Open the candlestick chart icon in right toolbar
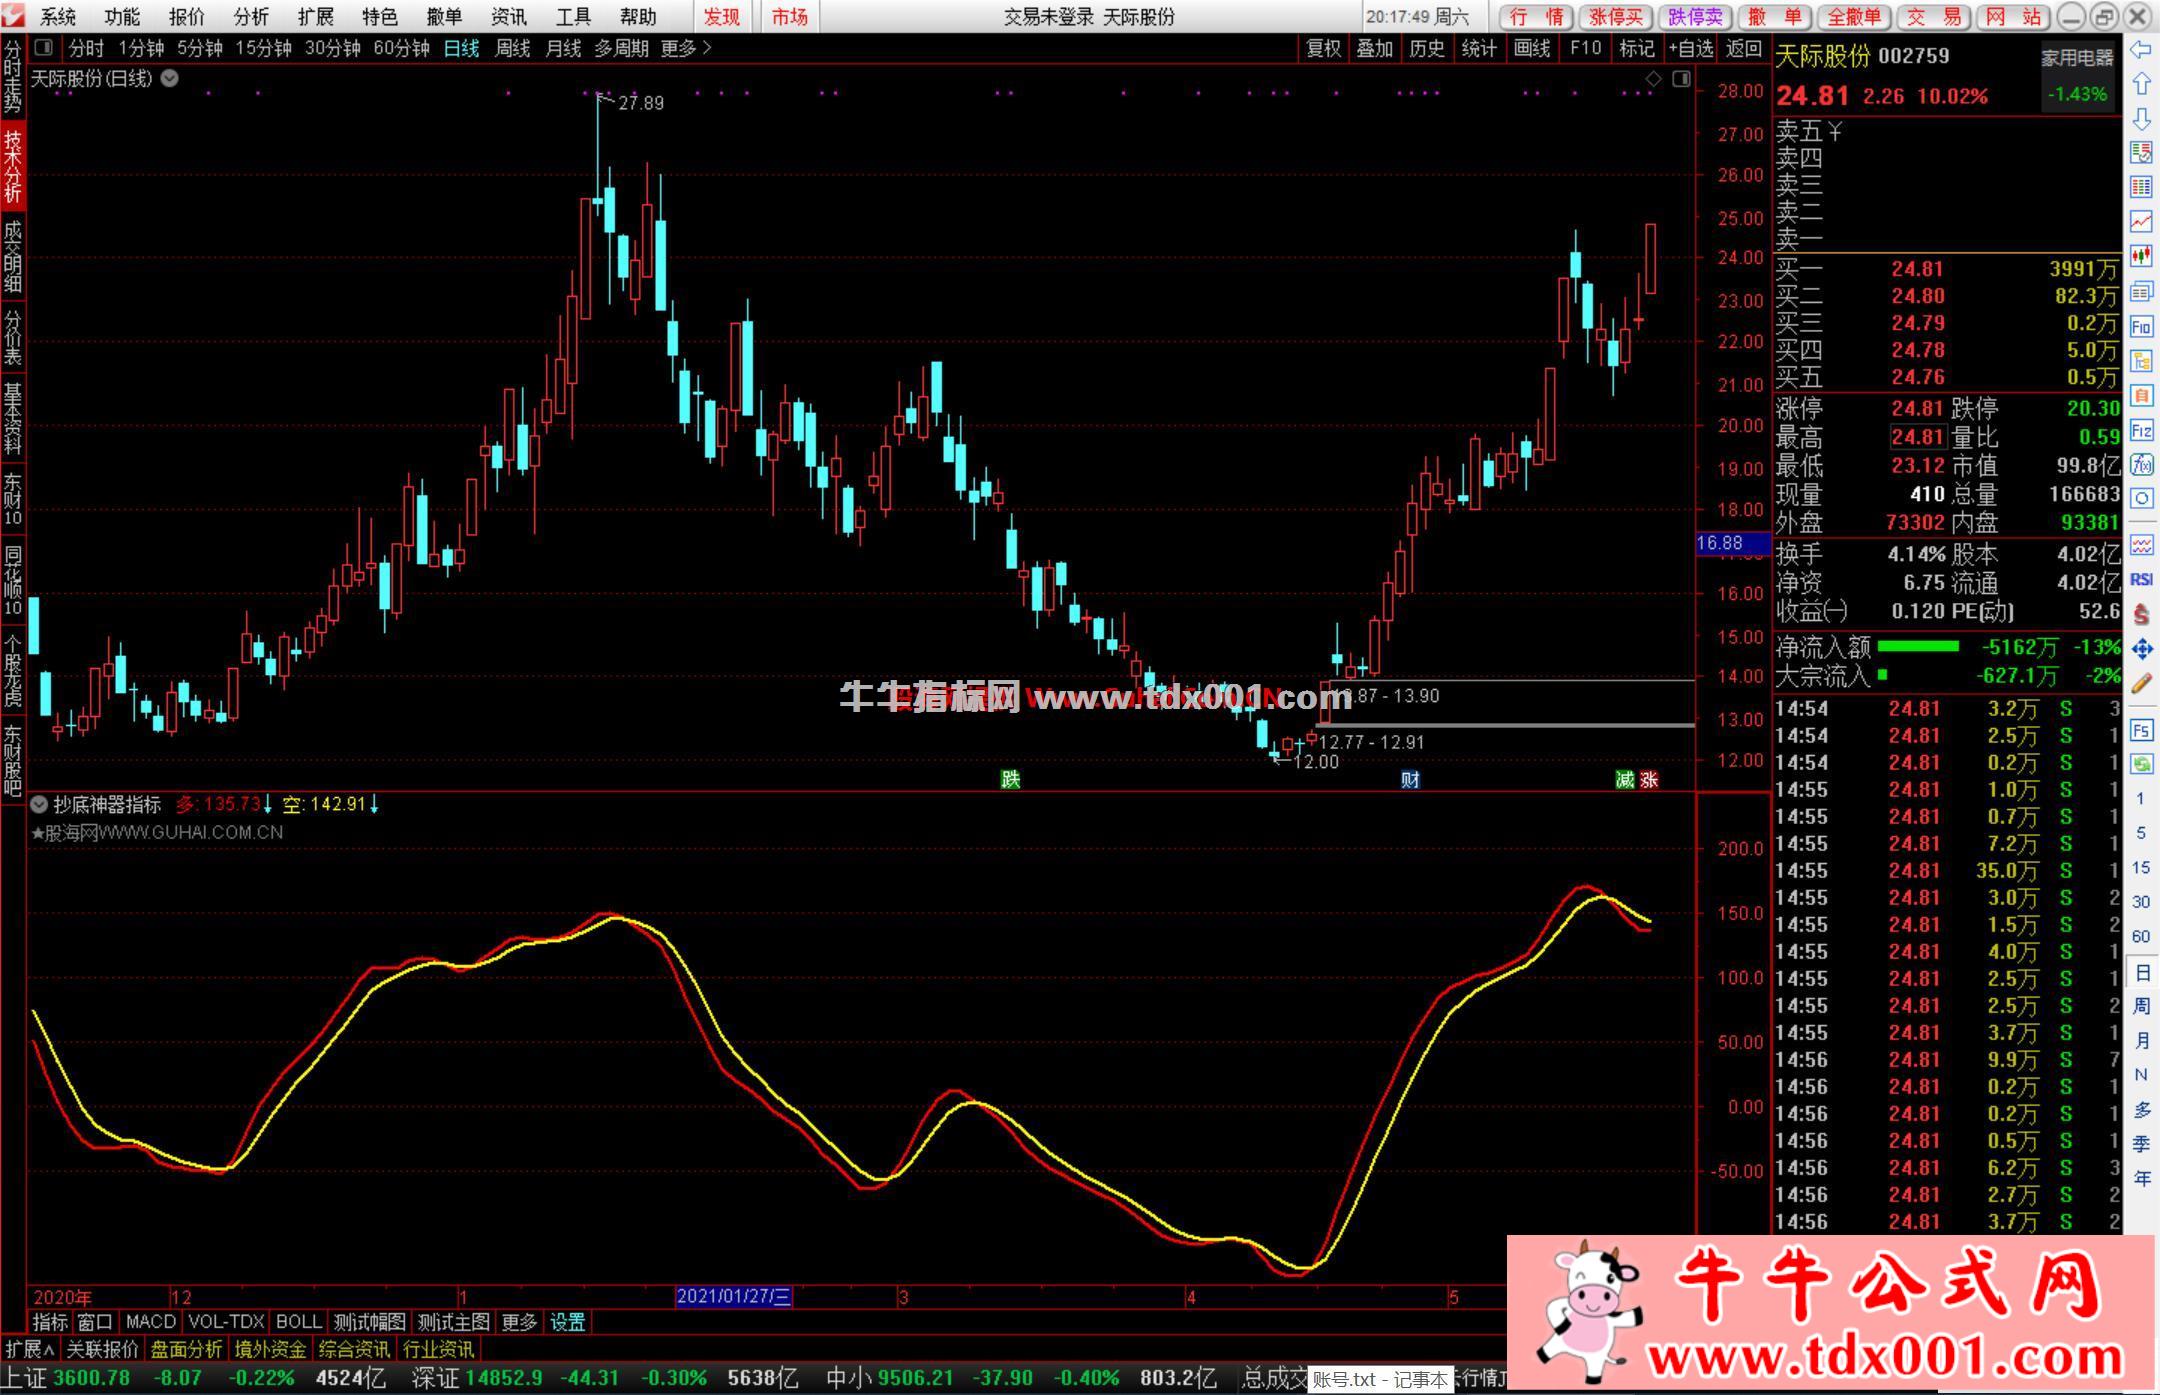 coord(2141,256)
